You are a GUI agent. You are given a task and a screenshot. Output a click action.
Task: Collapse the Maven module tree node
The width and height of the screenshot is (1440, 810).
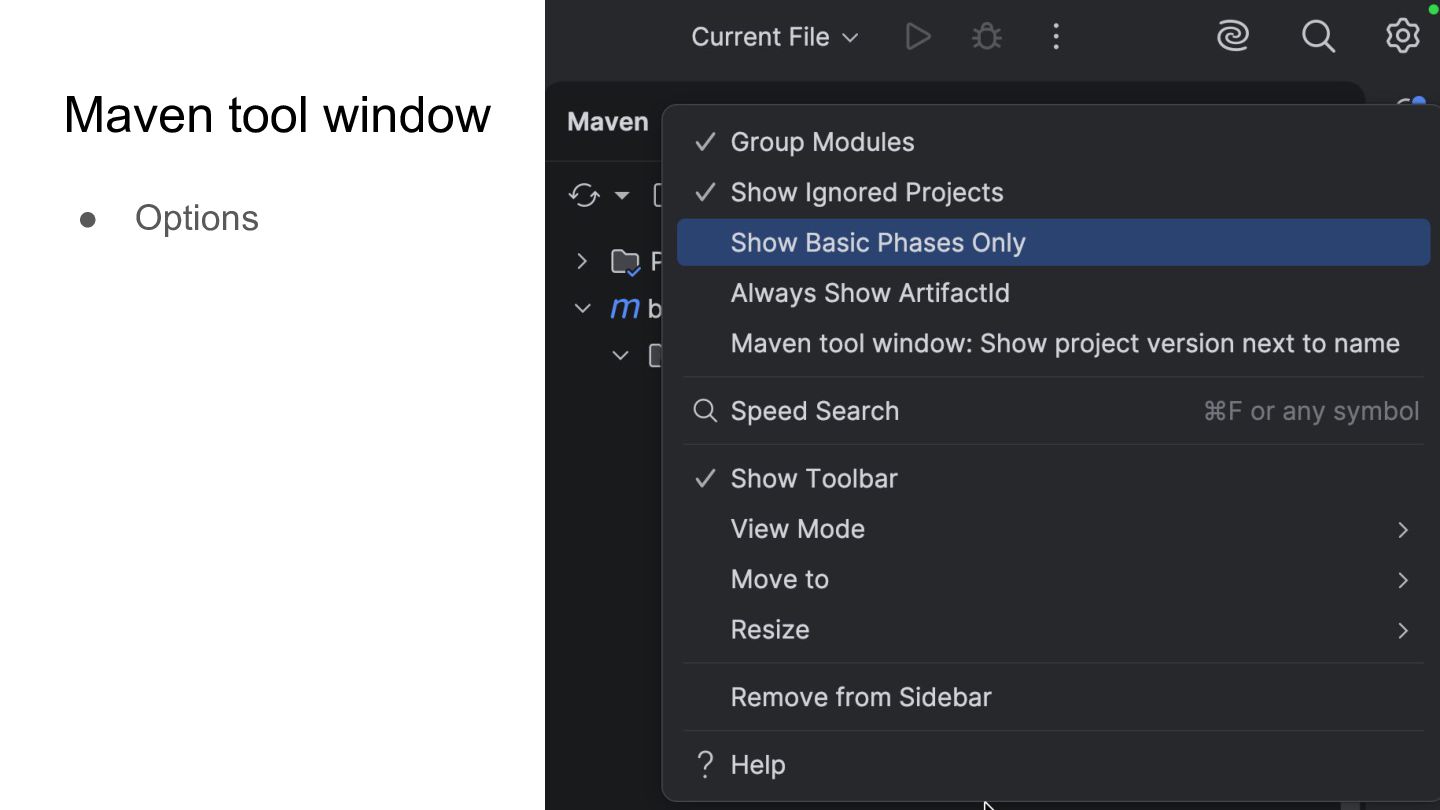click(x=583, y=308)
